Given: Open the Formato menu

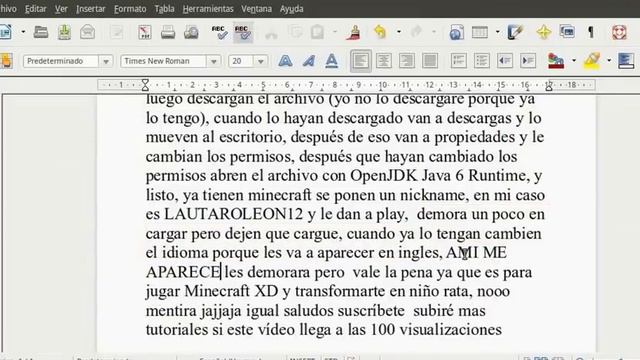Looking at the screenshot, I should [x=130, y=9].
